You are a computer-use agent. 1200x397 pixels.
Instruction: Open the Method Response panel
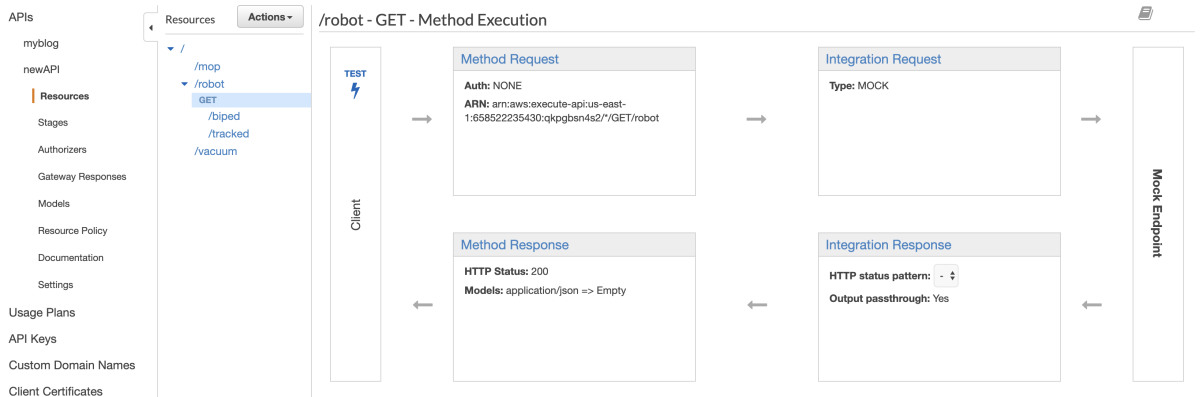click(514, 244)
